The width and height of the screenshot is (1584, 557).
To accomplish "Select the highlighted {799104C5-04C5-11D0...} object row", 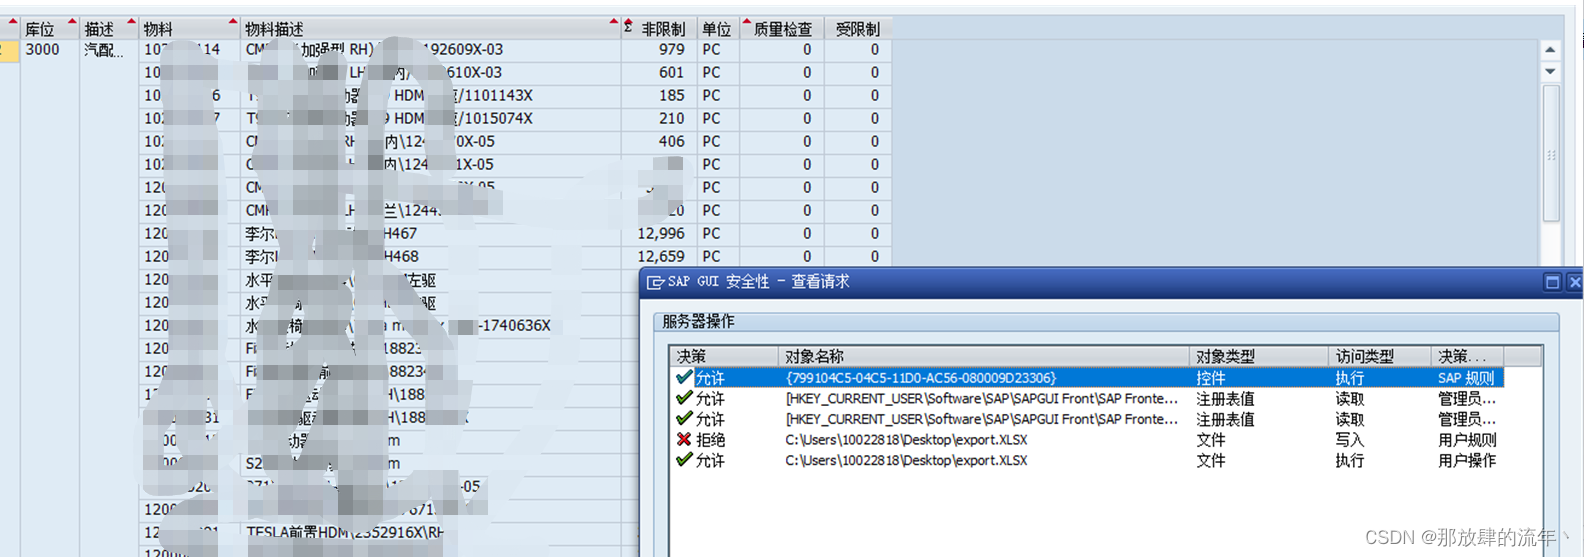I will tap(1088, 378).
